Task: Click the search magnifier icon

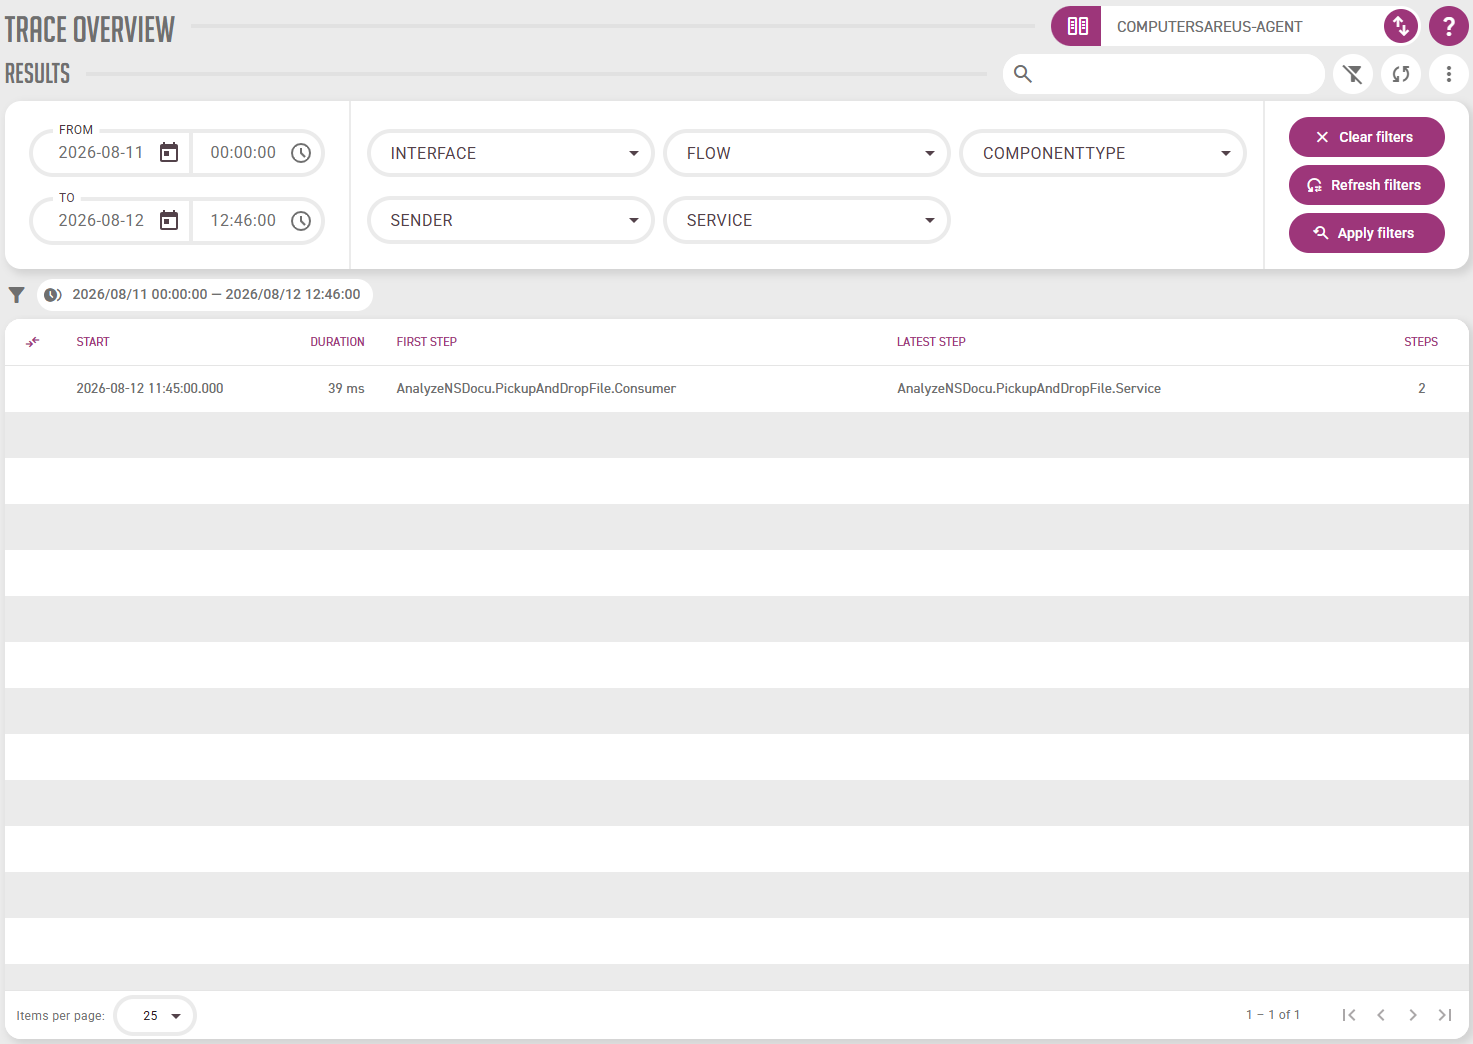Action: point(1023,74)
